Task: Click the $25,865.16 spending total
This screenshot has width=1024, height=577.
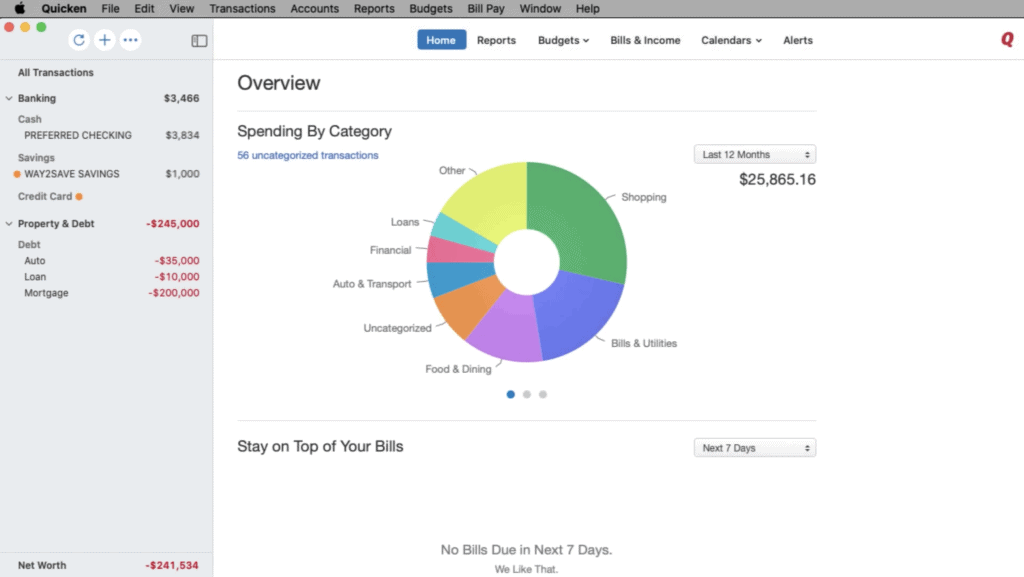Action: pyautogui.click(x=777, y=179)
